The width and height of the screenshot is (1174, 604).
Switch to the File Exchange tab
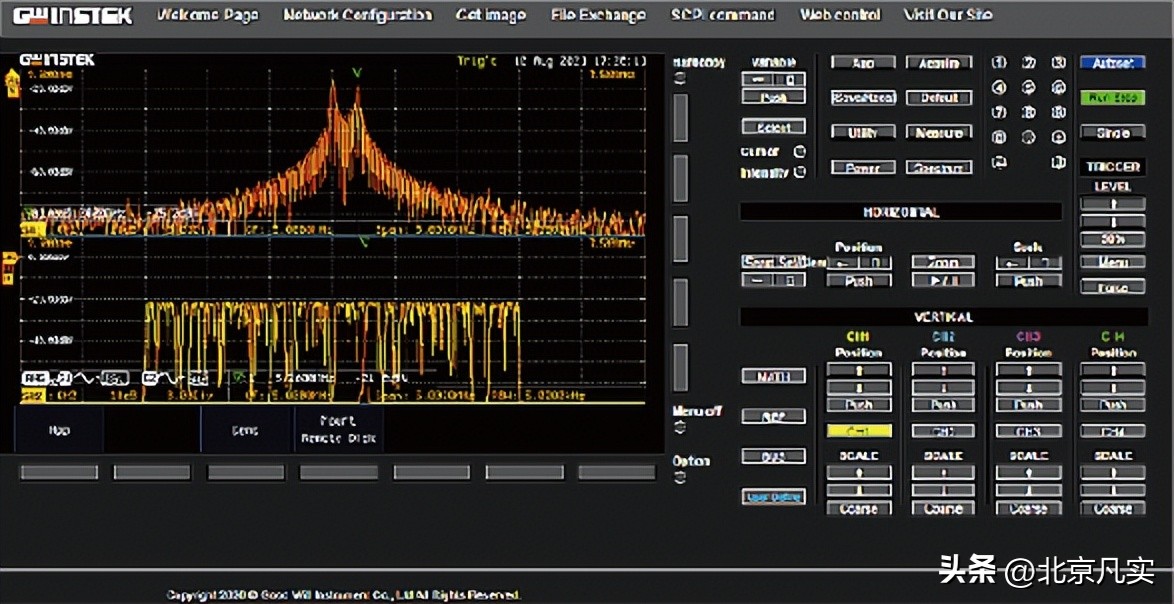coord(598,15)
